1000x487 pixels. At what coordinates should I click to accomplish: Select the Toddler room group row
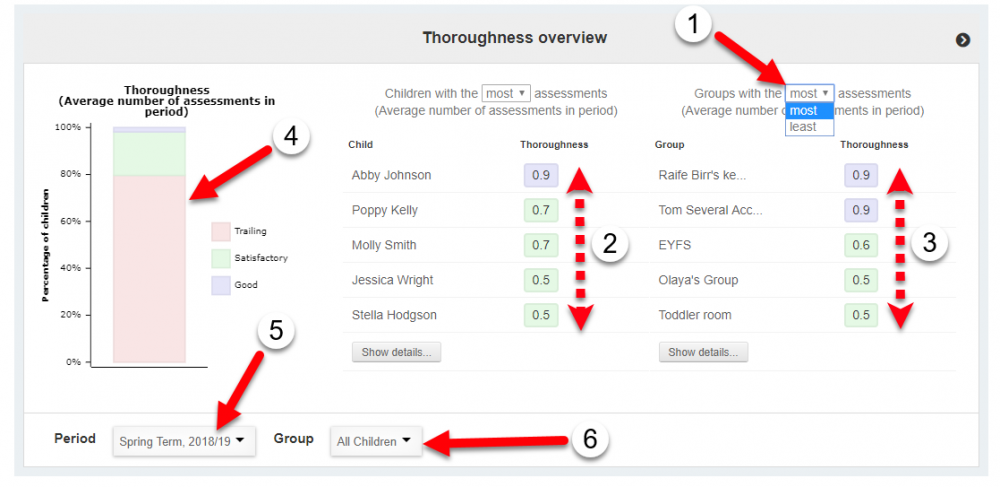[x=695, y=316]
